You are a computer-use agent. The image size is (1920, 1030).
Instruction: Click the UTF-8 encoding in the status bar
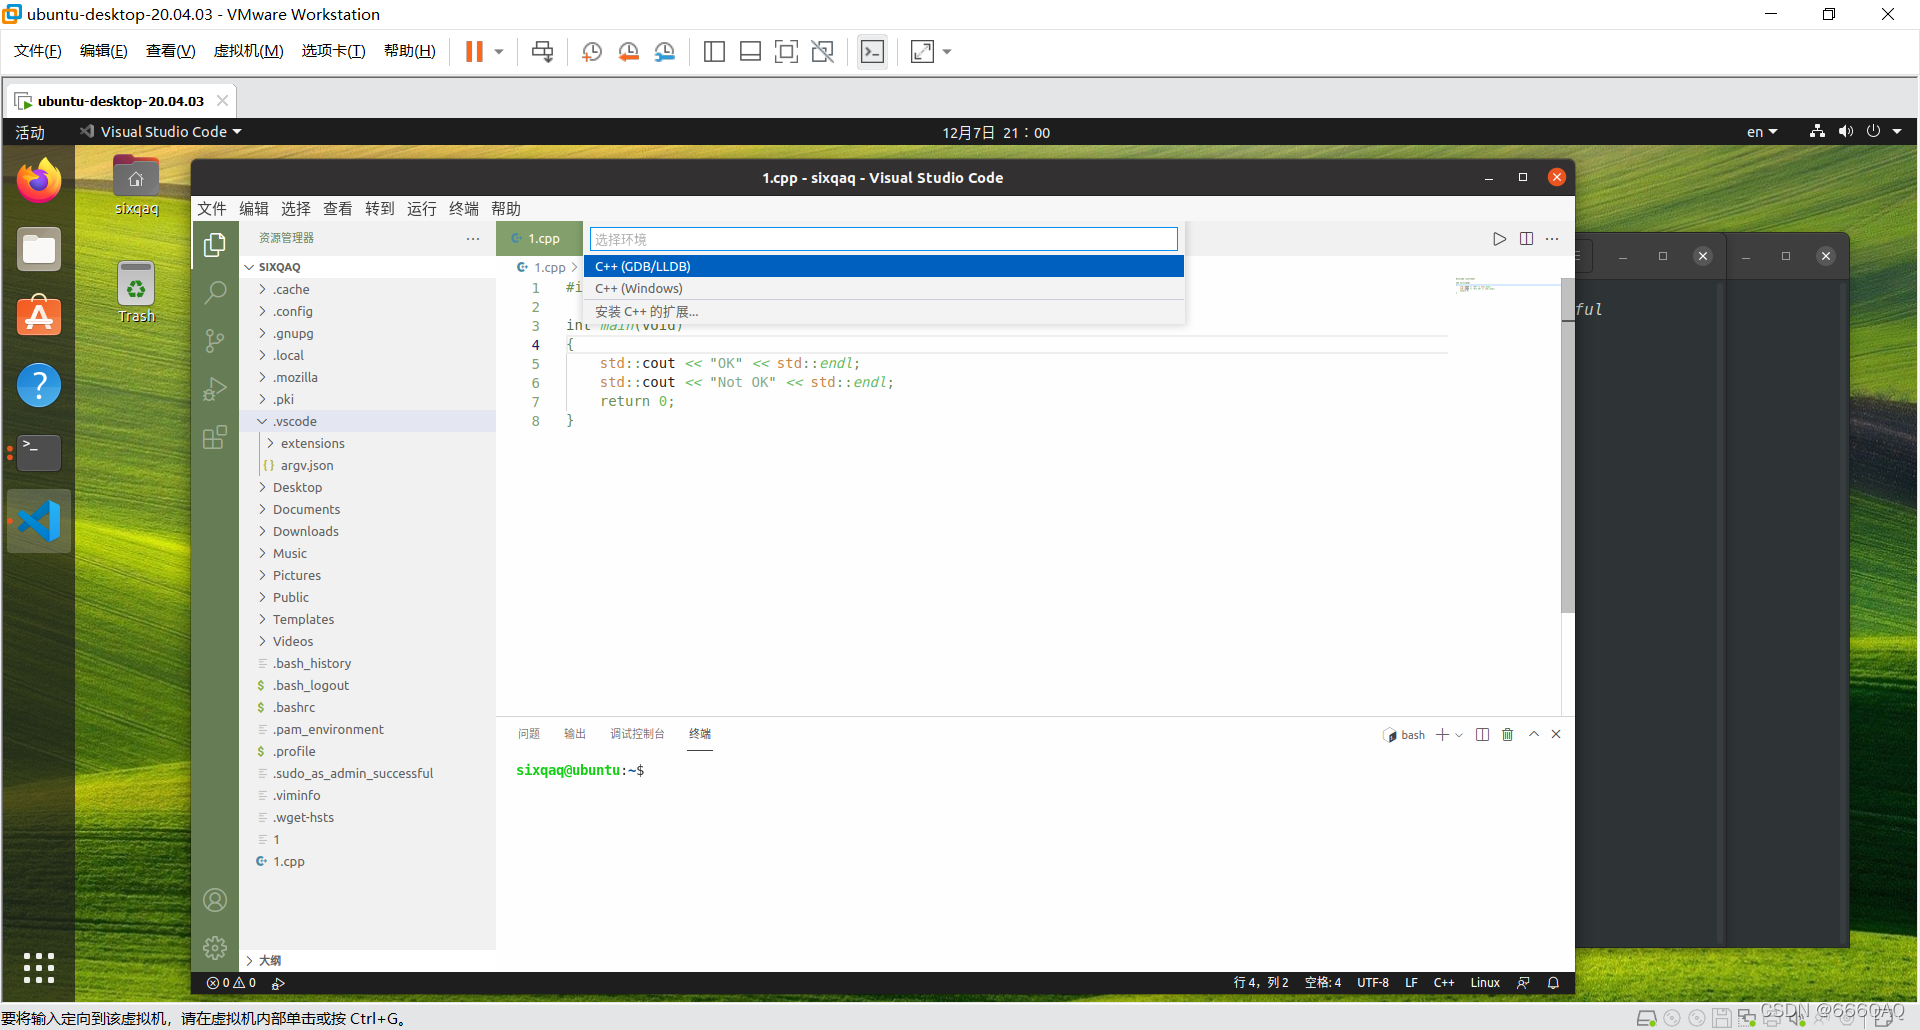[x=1373, y=983]
